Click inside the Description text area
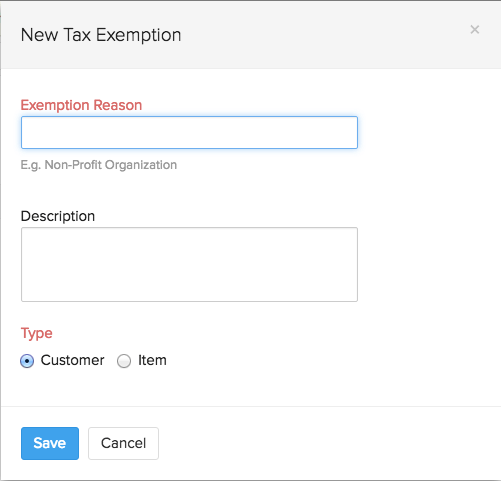 pos(189,264)
